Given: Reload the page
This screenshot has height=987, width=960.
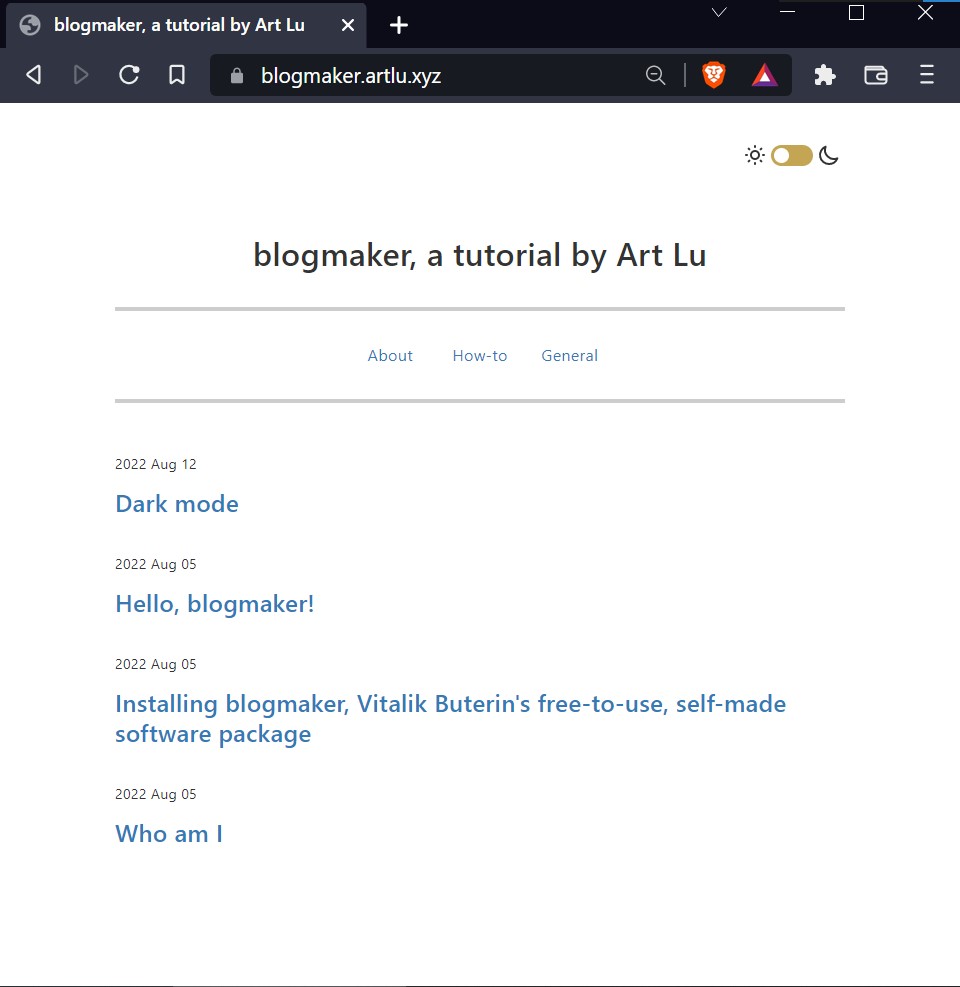Looking at the screenshot, I should pyautogui.click(x=129, y=74).
